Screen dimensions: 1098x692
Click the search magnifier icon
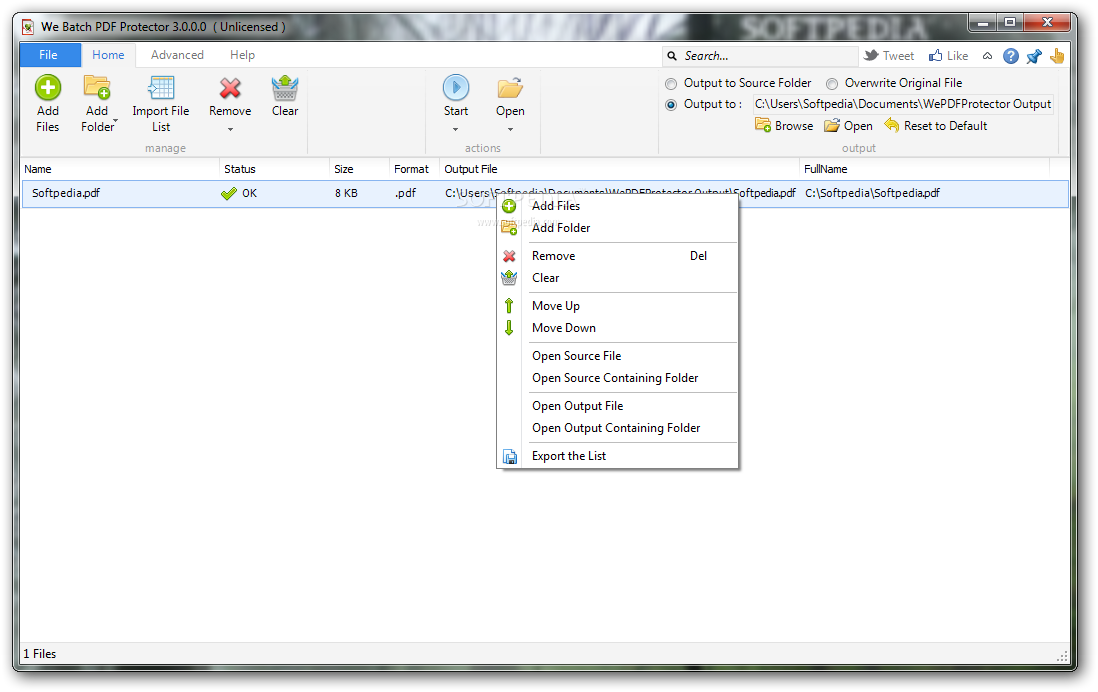click(x=672, y=56)
